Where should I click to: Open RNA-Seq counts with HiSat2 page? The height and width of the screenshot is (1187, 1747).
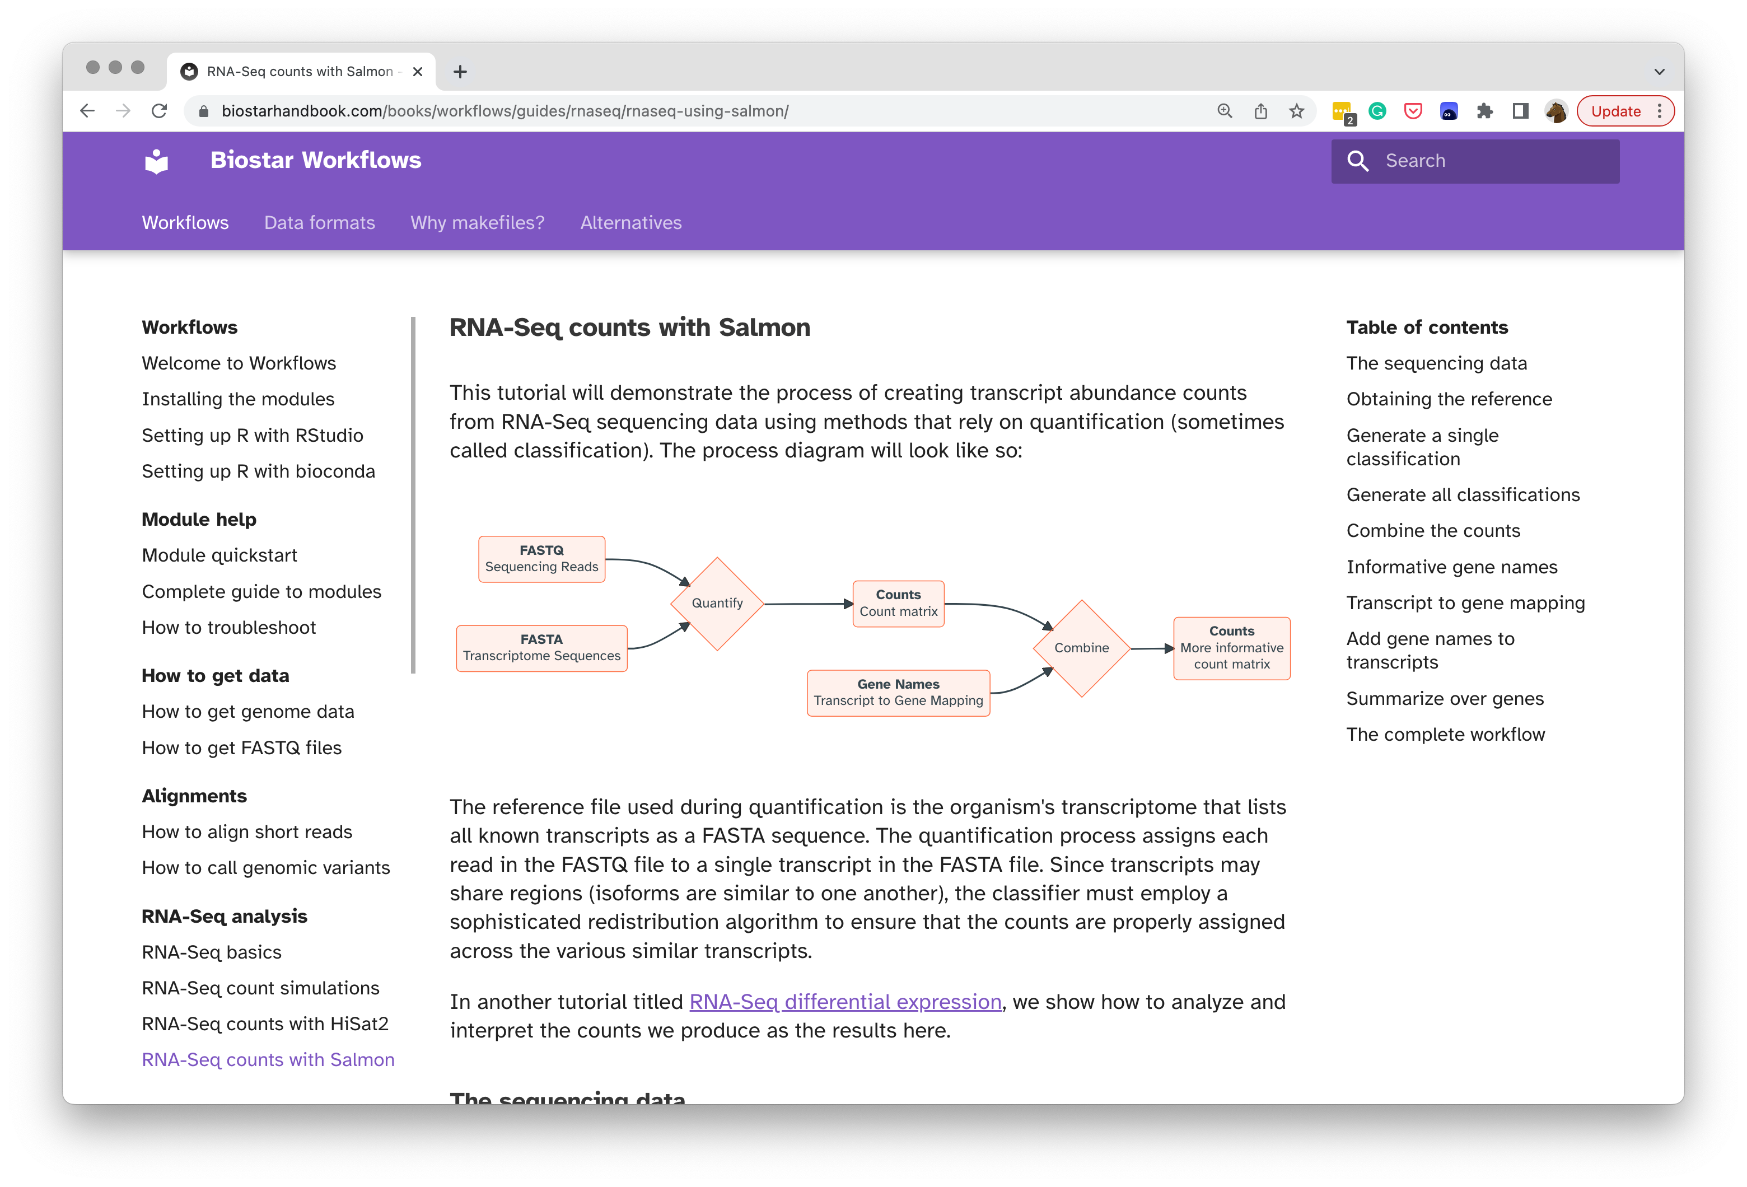(265, 1024)
